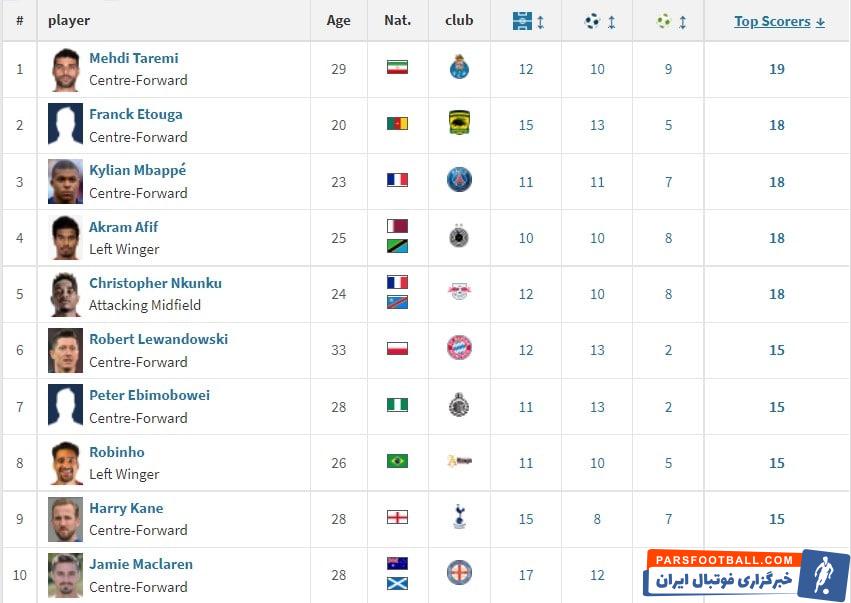
Task: Click RB Leipzig club crest
Action: [459, 292]
